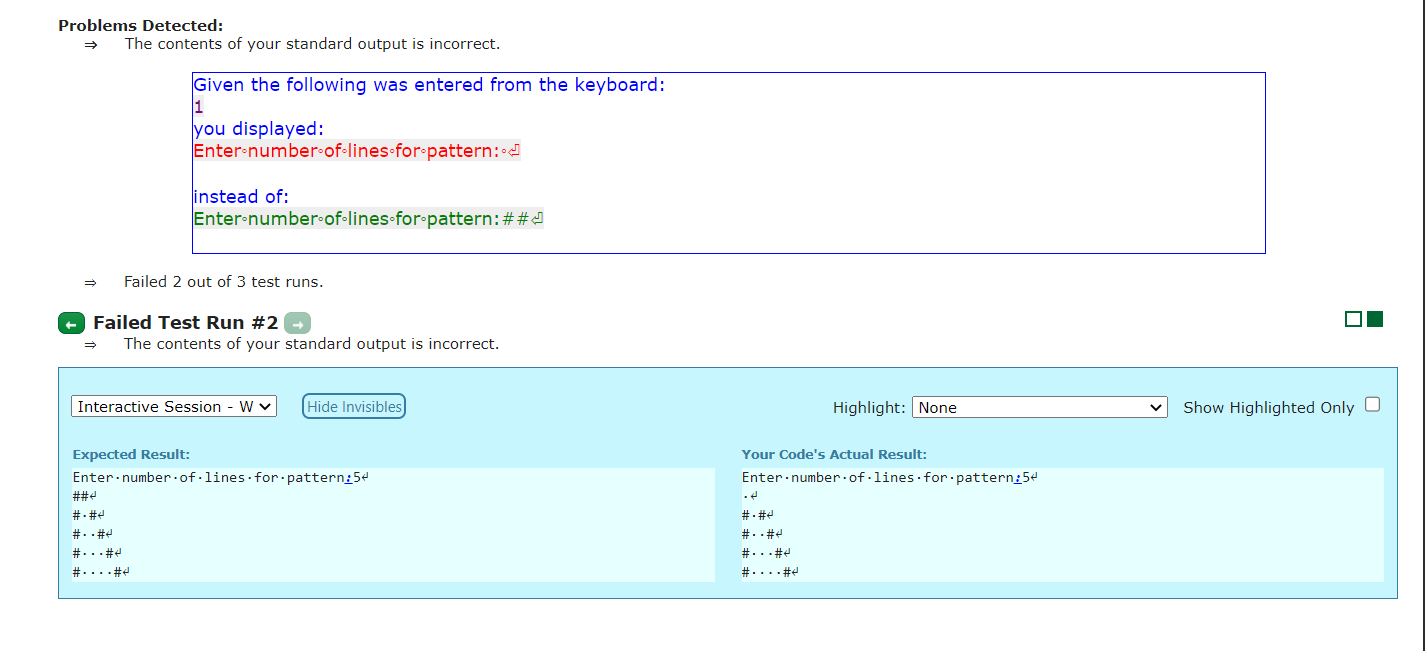Open the Highlight dropdown menu
This screenshot has height=651, width=1428.
point(1038,407)
